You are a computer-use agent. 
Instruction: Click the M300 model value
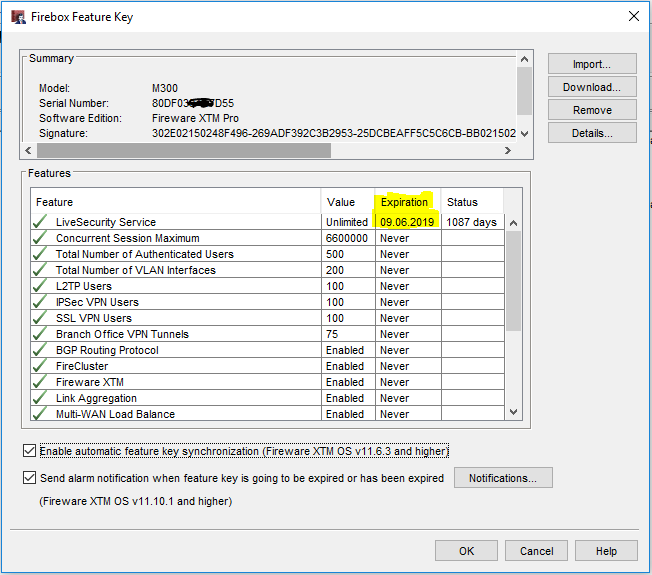pos(165,88)
